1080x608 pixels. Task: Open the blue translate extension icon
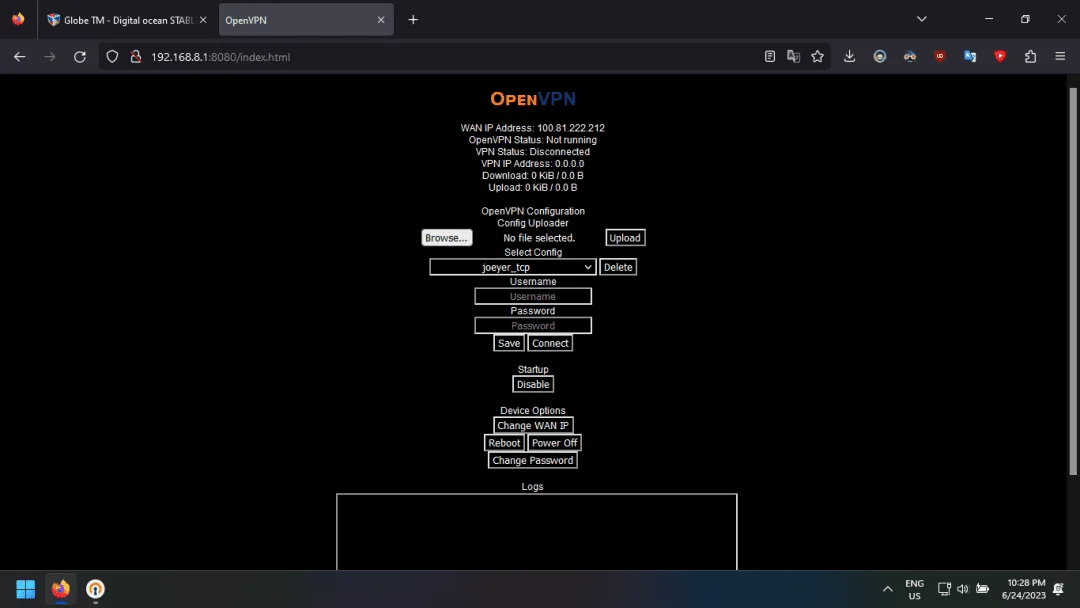coord(970,56)
